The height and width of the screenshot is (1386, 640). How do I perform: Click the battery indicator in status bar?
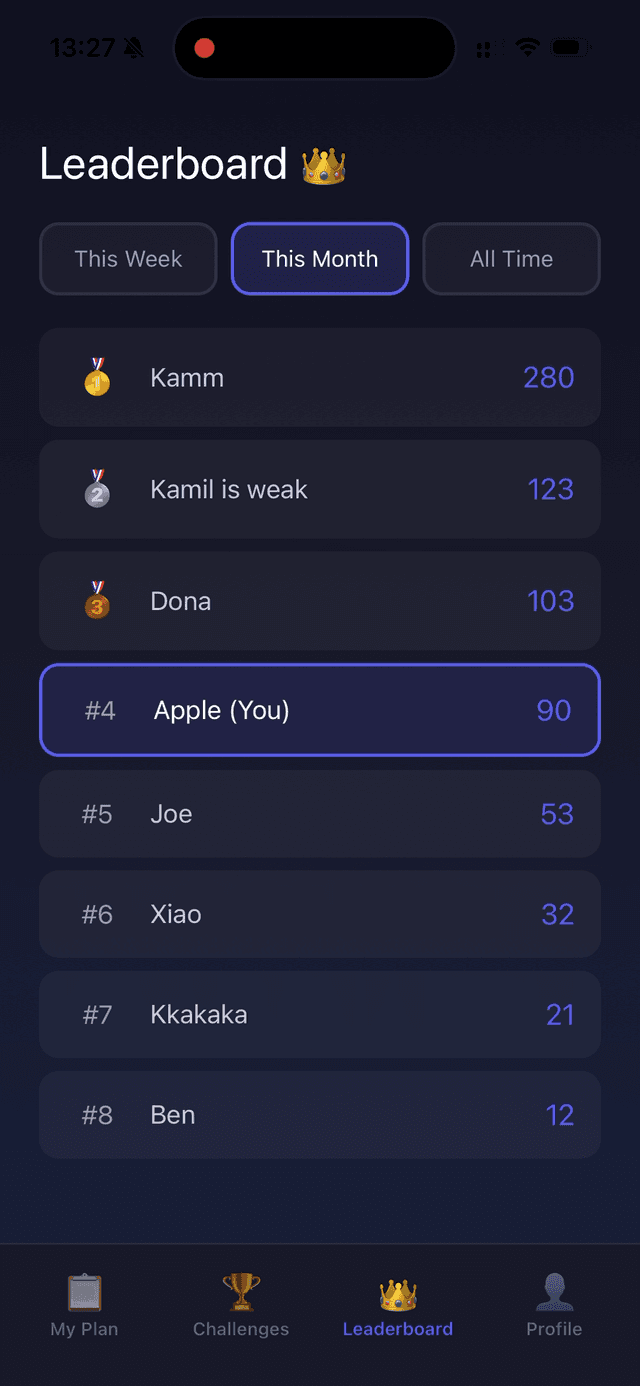[x=572, y=45]
